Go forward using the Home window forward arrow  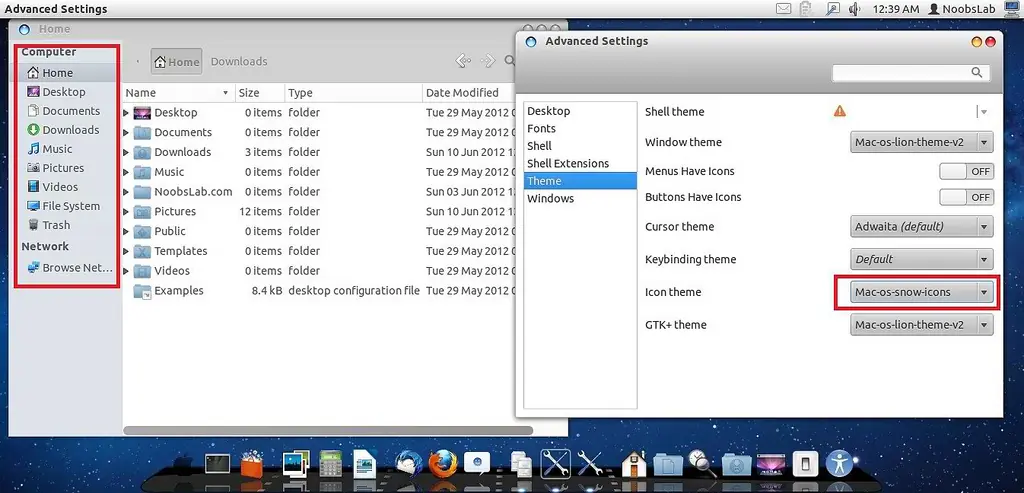tap(488, 61)
